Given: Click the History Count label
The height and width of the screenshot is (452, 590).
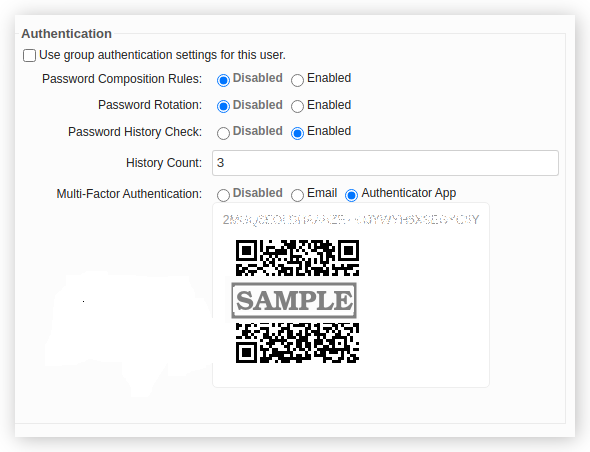Looking at the screenshot, I should tap(164, 163).
